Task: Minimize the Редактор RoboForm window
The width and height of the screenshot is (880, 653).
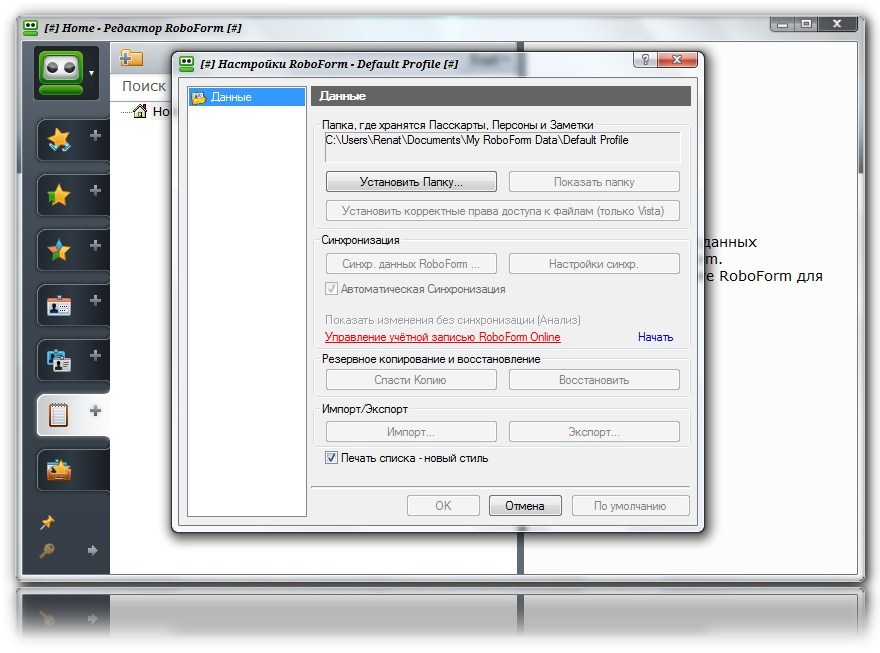Action: click(x=783, y=24)
